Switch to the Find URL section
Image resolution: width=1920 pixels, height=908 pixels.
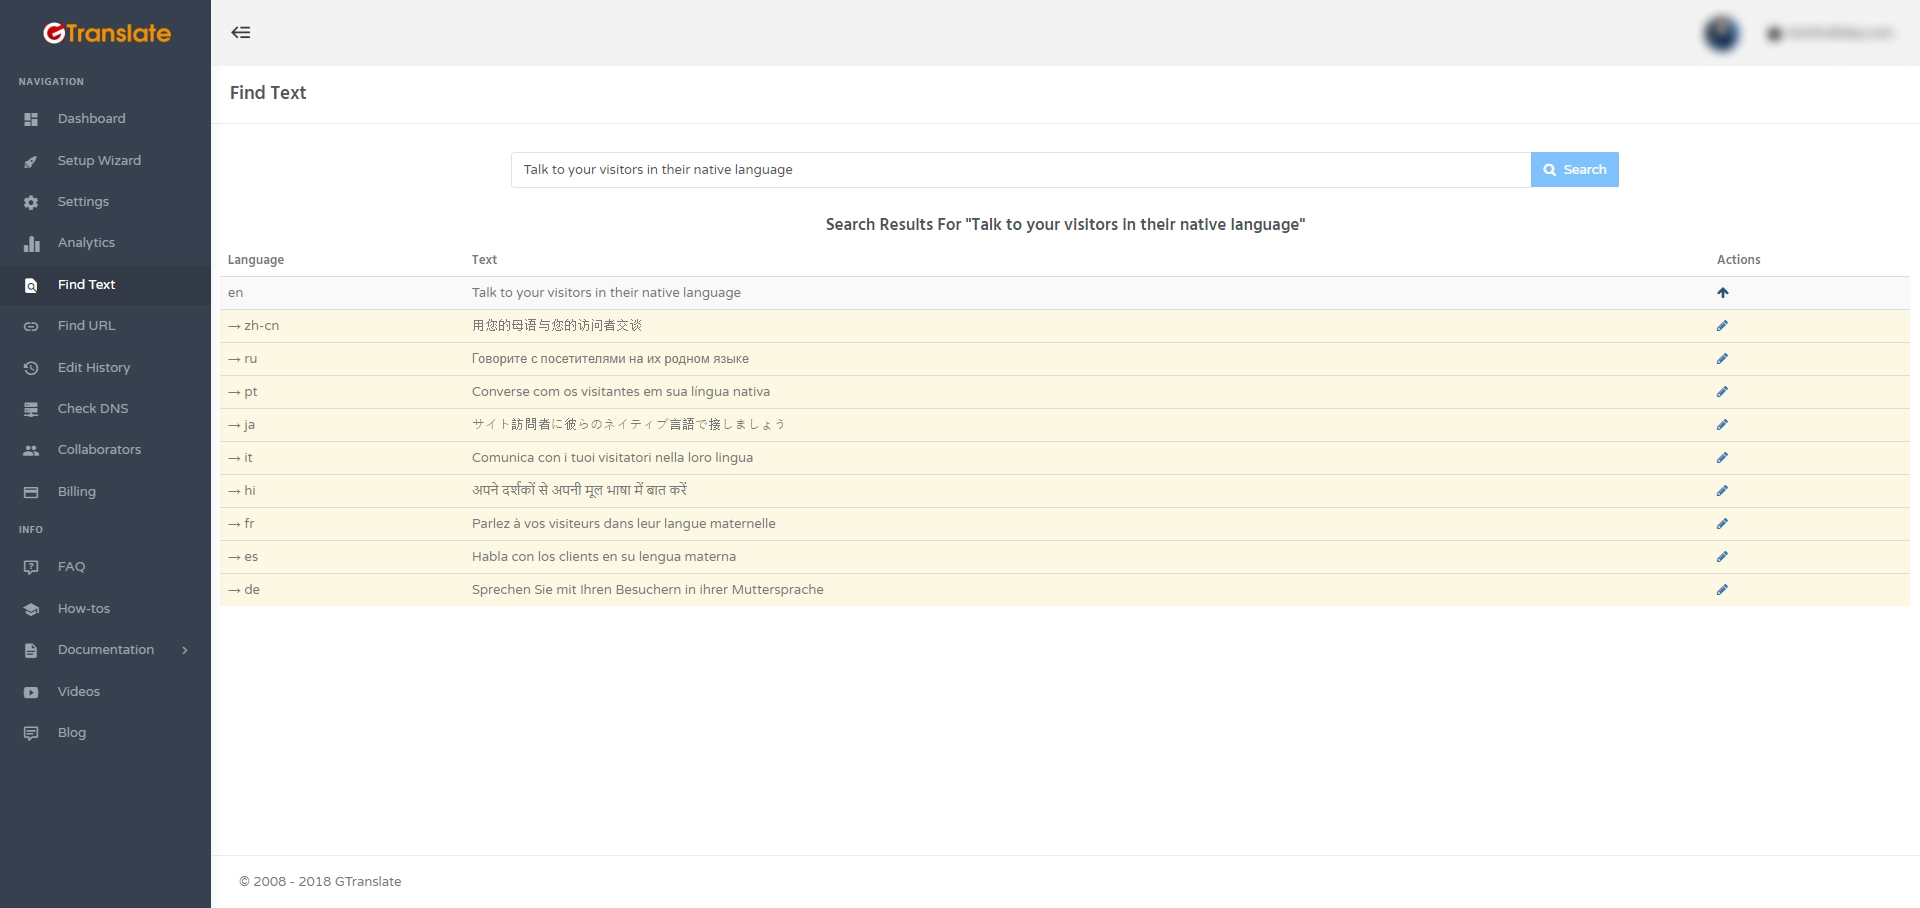[86, 325]
